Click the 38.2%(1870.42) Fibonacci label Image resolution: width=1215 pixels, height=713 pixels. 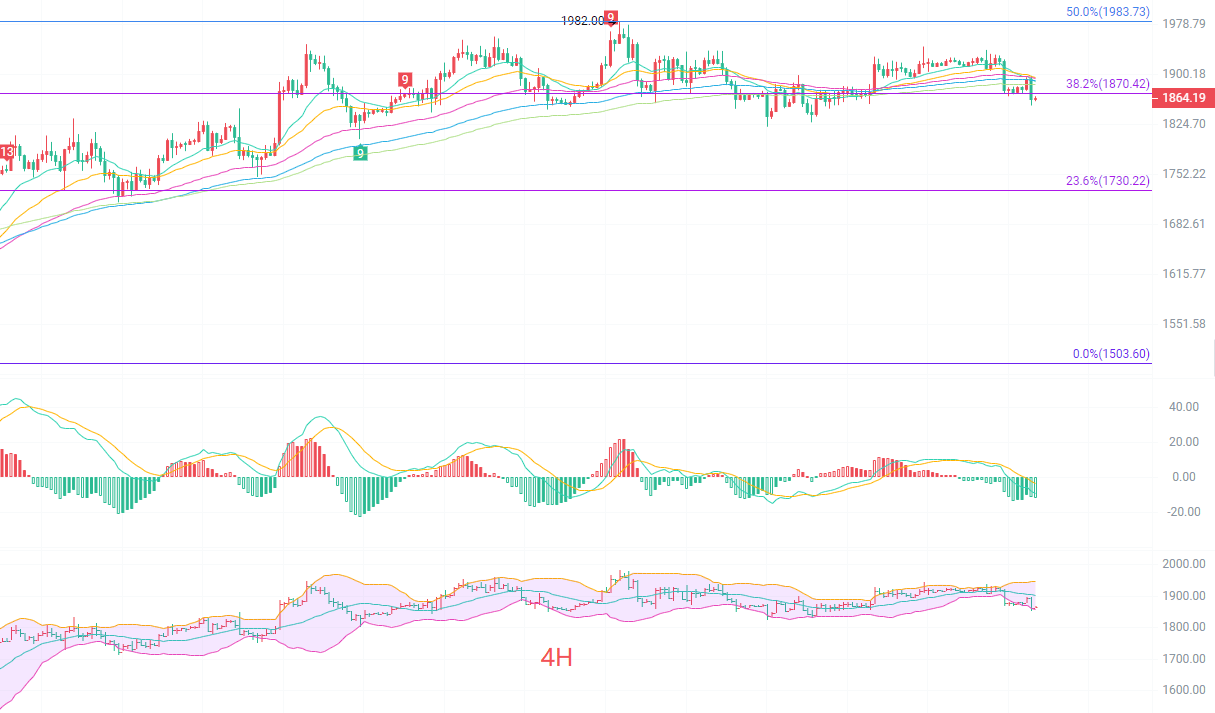(1108, 84)
